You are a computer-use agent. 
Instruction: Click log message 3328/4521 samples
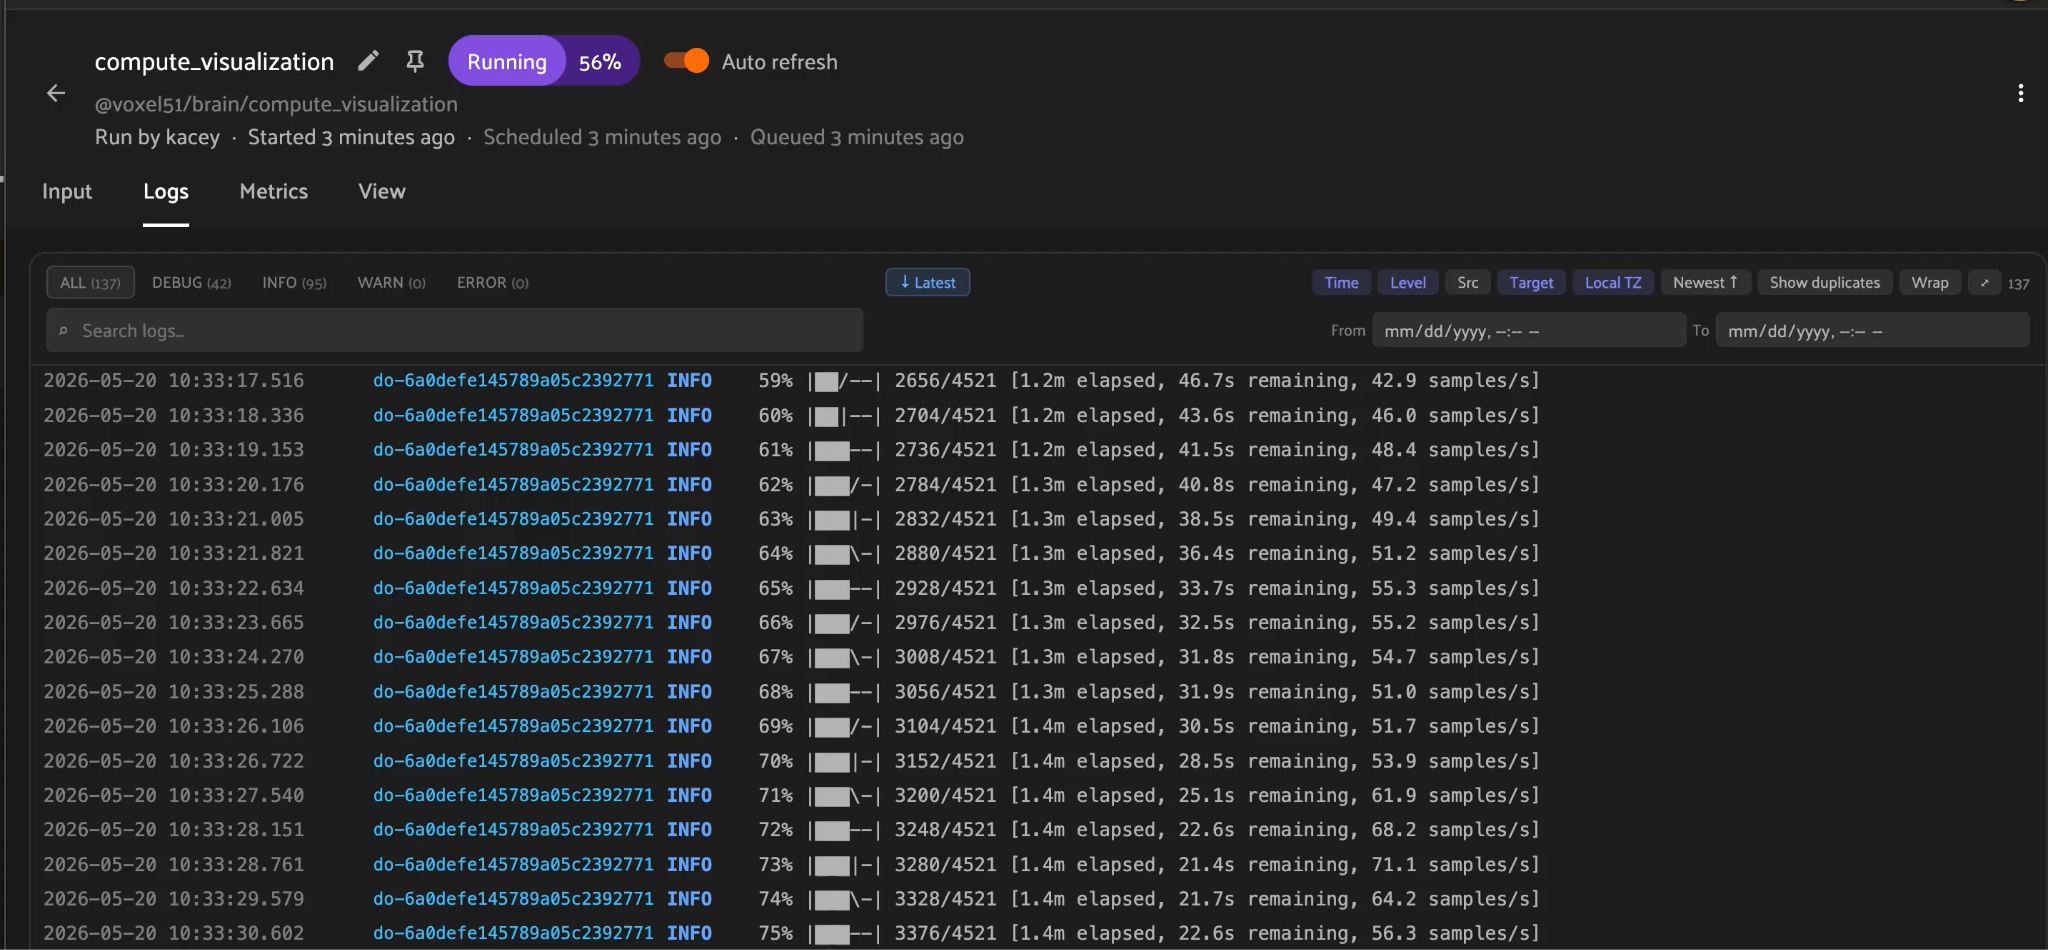(x=1148, y=899)
